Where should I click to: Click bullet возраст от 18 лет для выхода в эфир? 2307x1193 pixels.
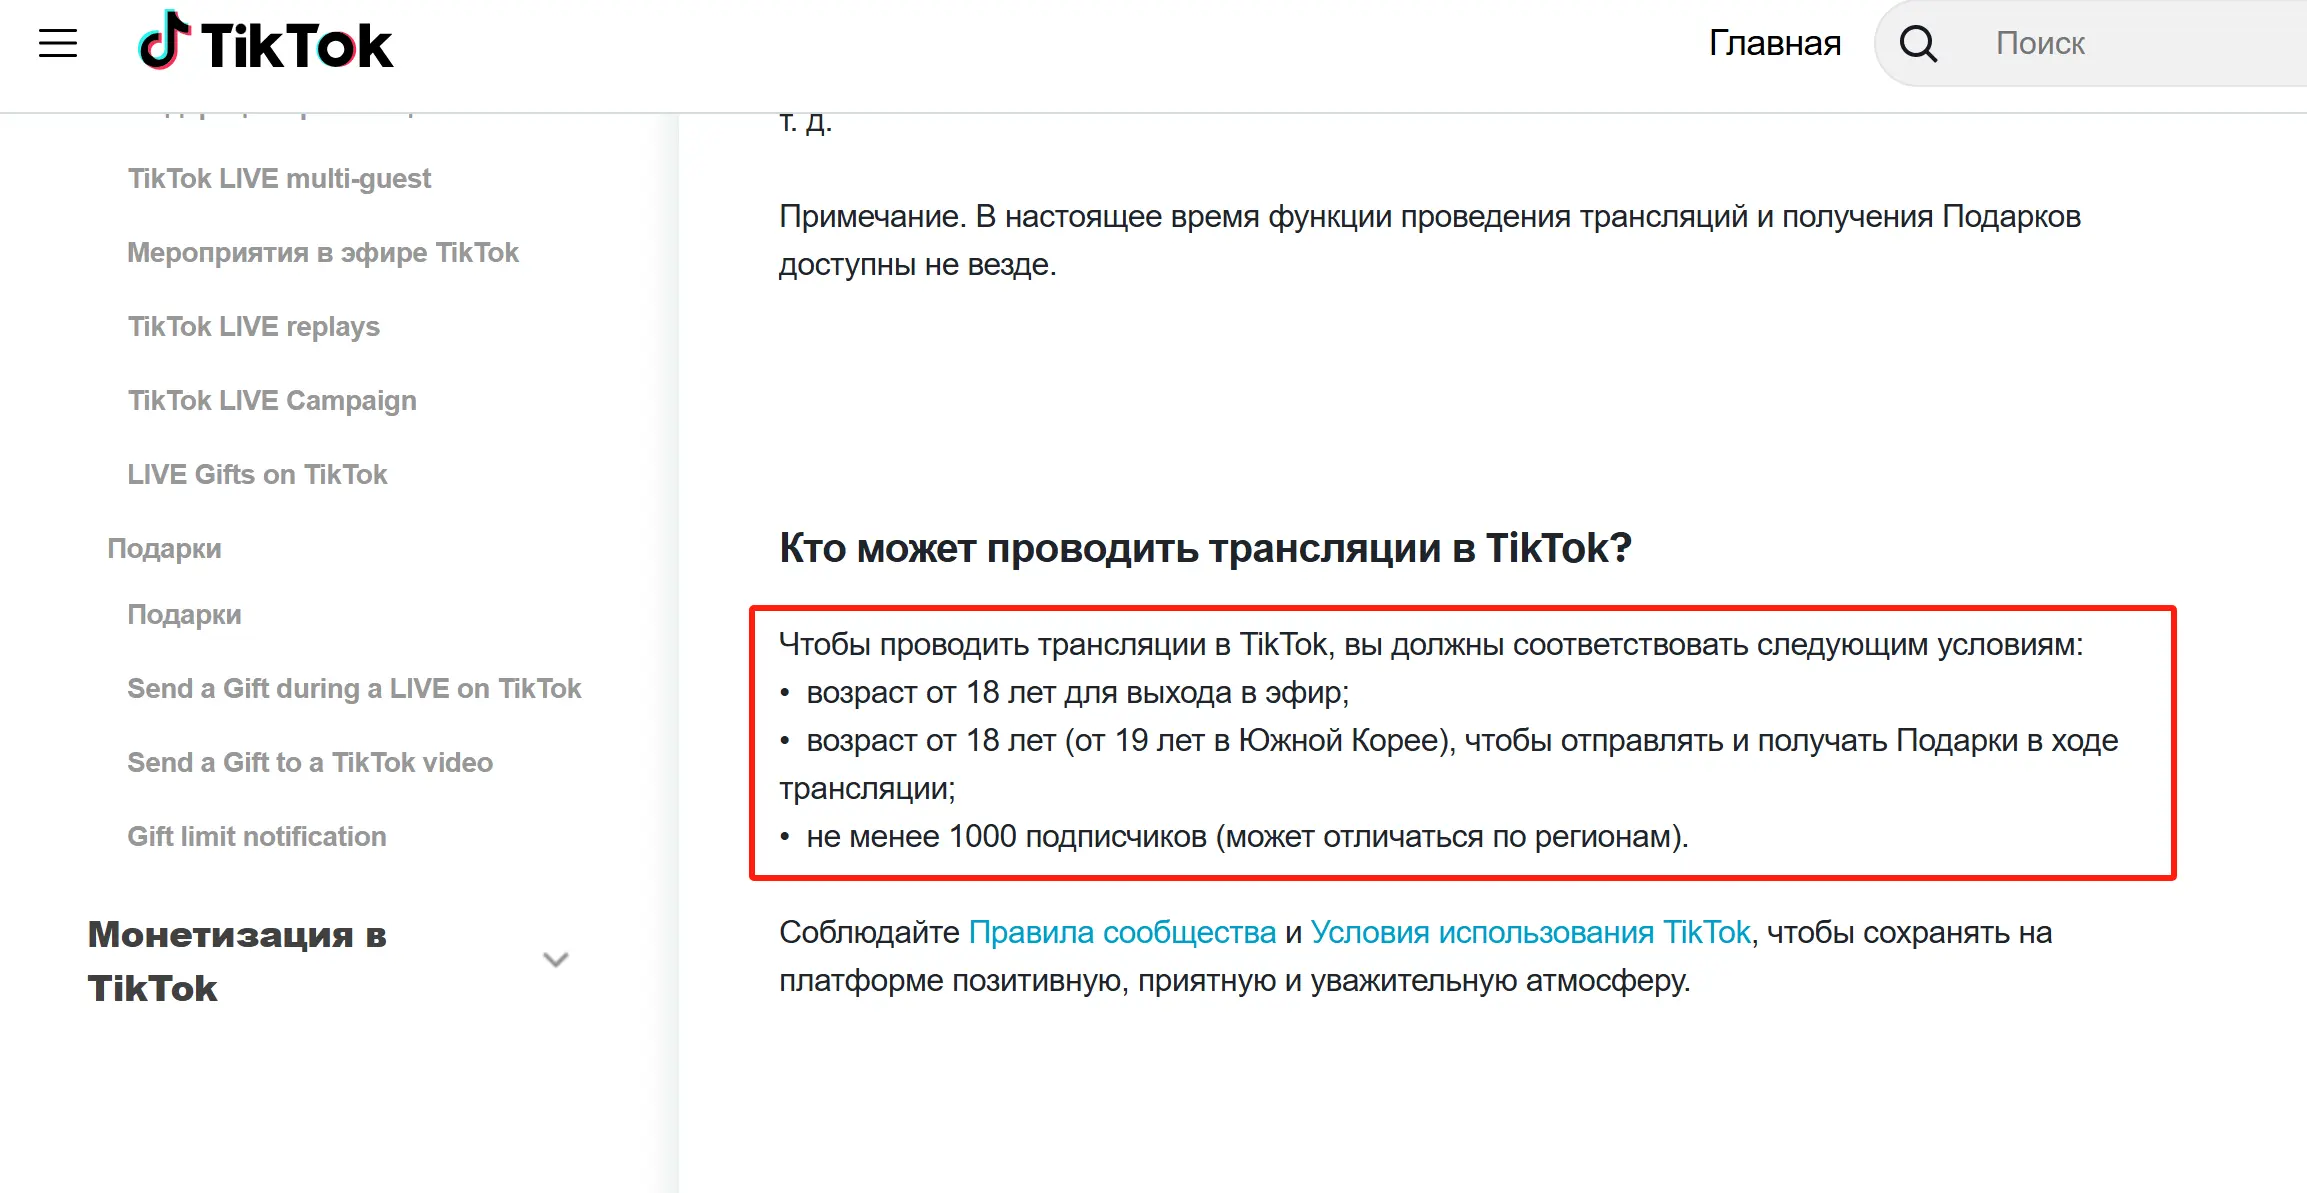pos(1077,693)
